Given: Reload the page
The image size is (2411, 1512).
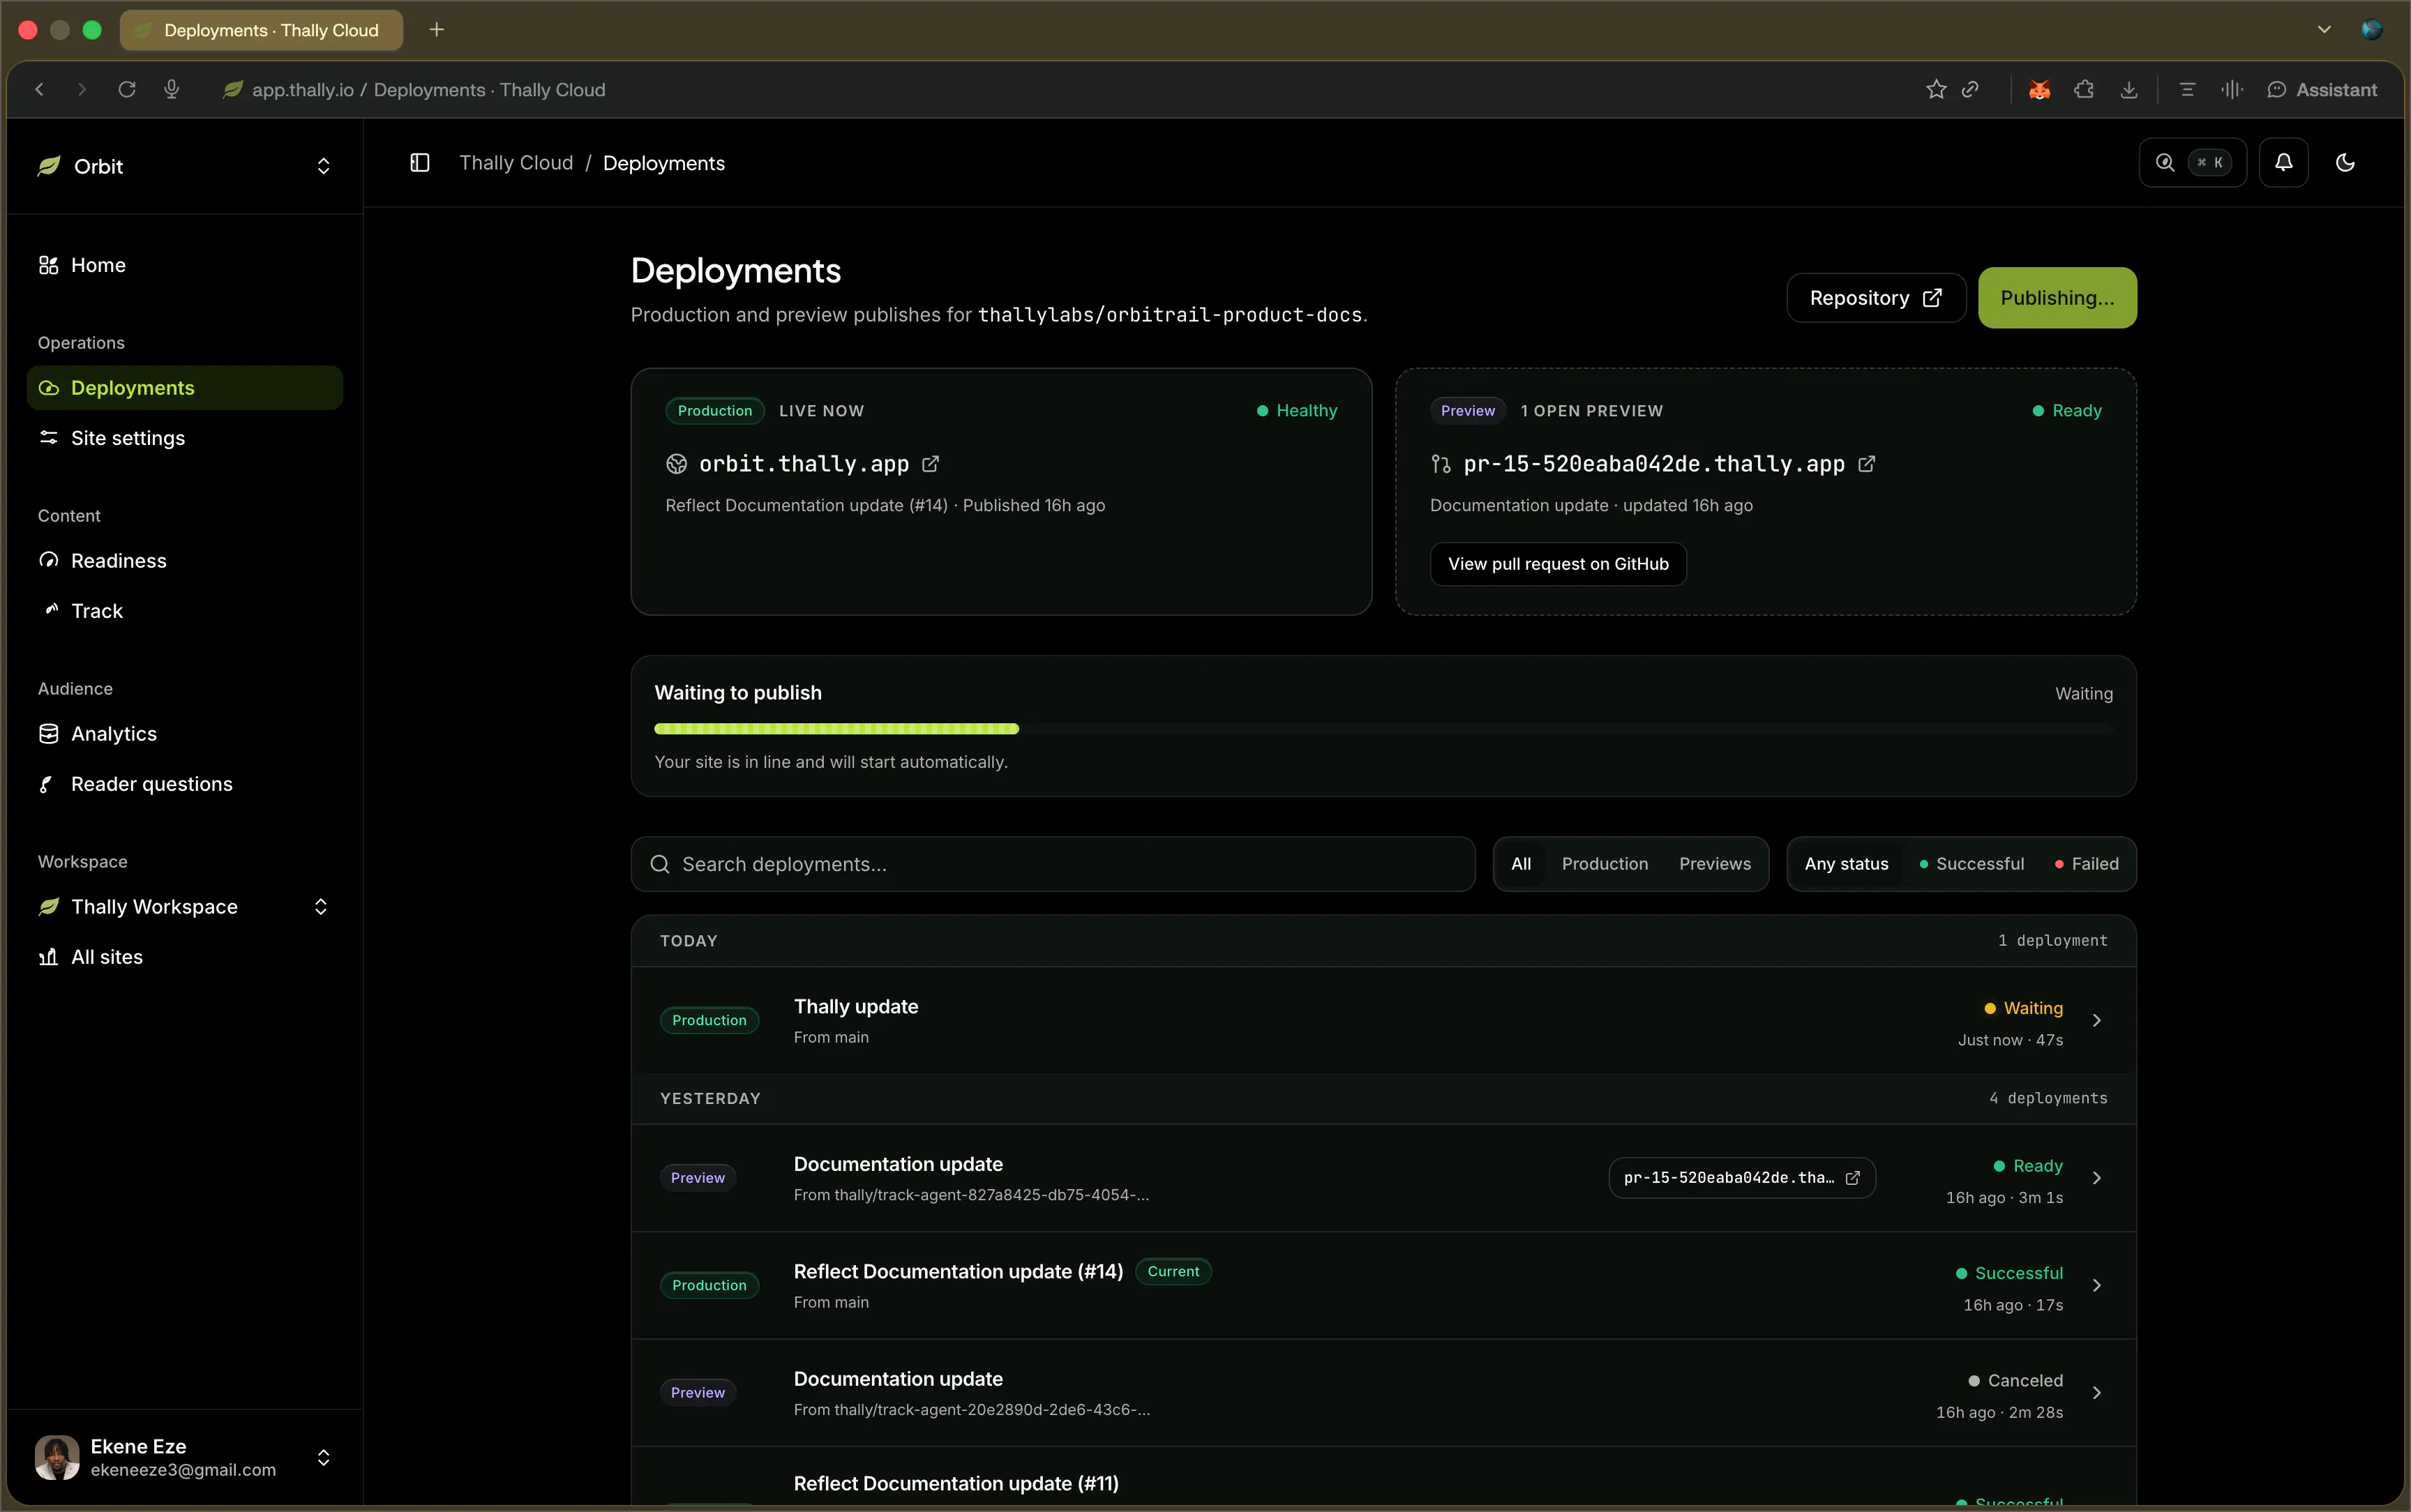Looking at the screenshot, I should pos(127,89).
